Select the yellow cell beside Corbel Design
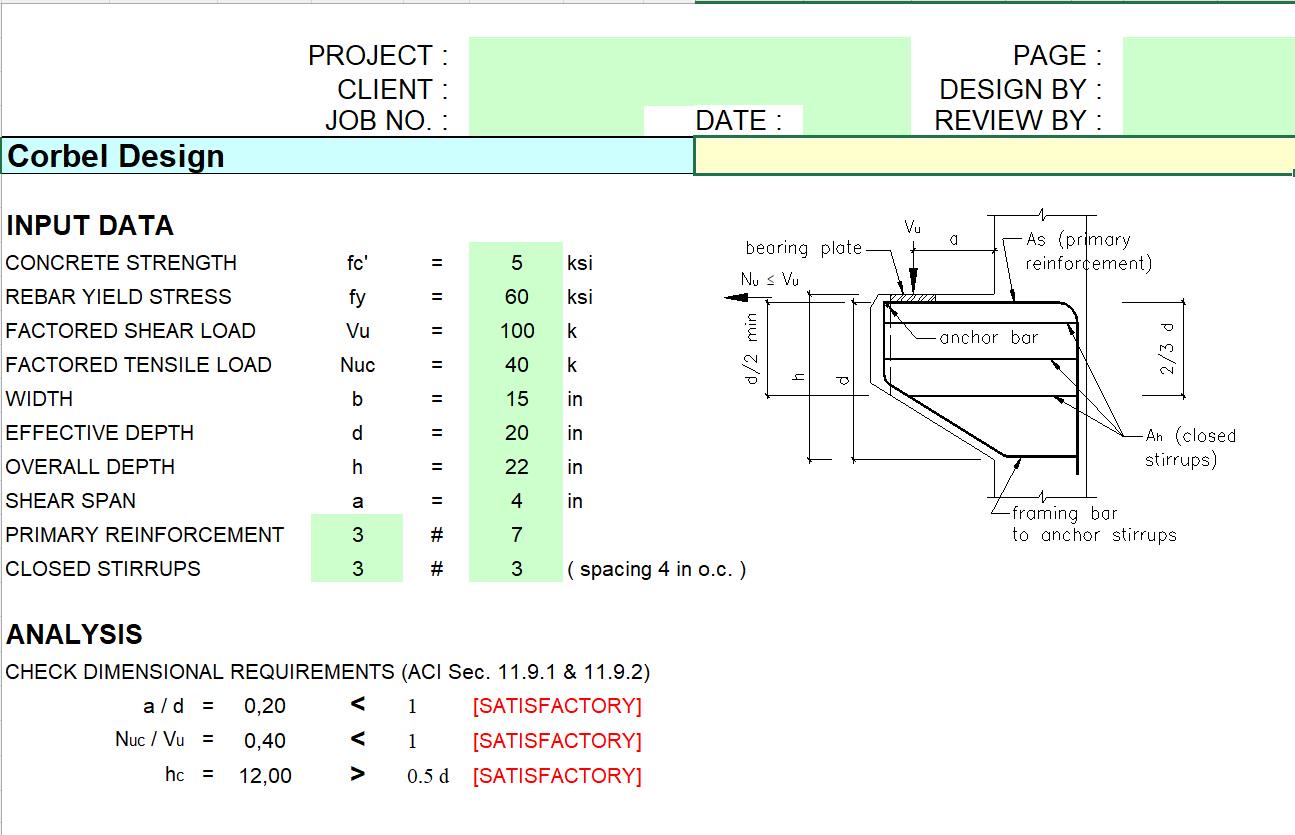Image resolution: width=1295 pixels, height=835 pixels. point(994,156)
